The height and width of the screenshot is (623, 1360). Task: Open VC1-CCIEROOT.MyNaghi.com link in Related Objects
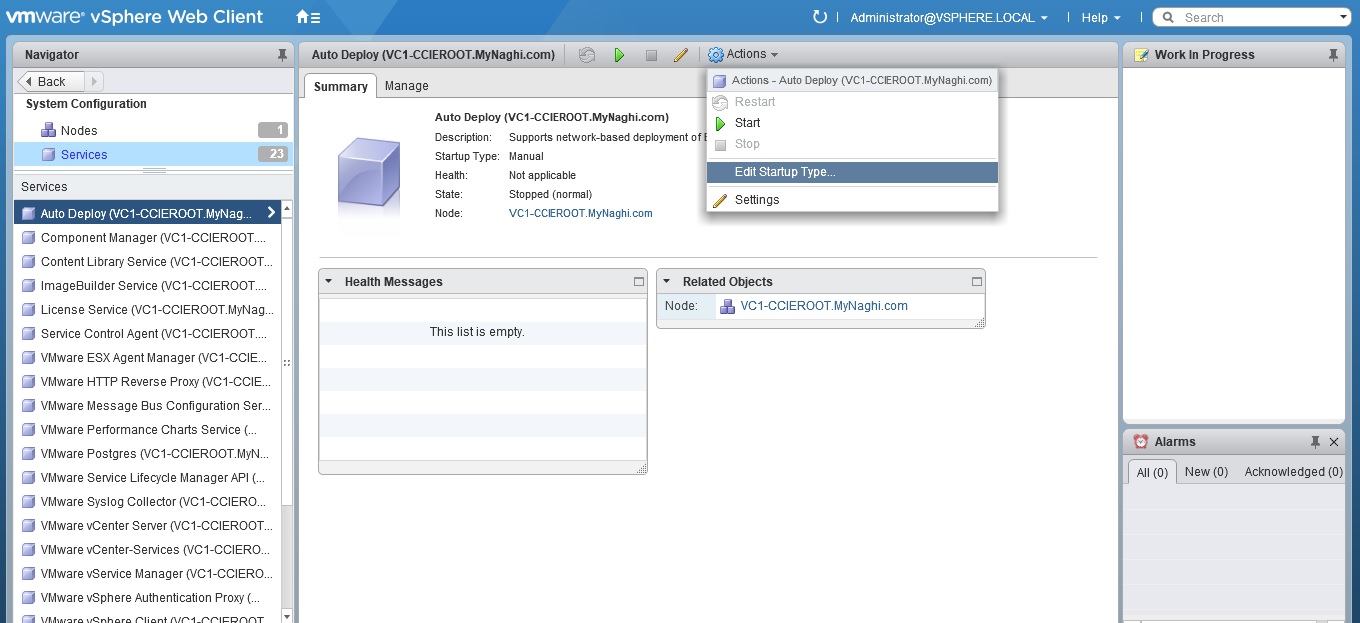pos(823,306)
